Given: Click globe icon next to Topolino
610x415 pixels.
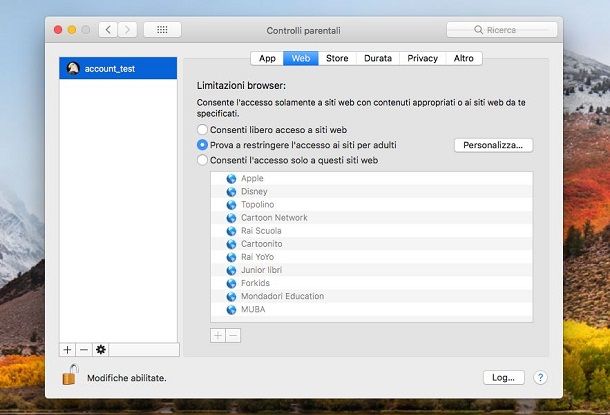Looking at the screenshot, I should pos(231,205).
